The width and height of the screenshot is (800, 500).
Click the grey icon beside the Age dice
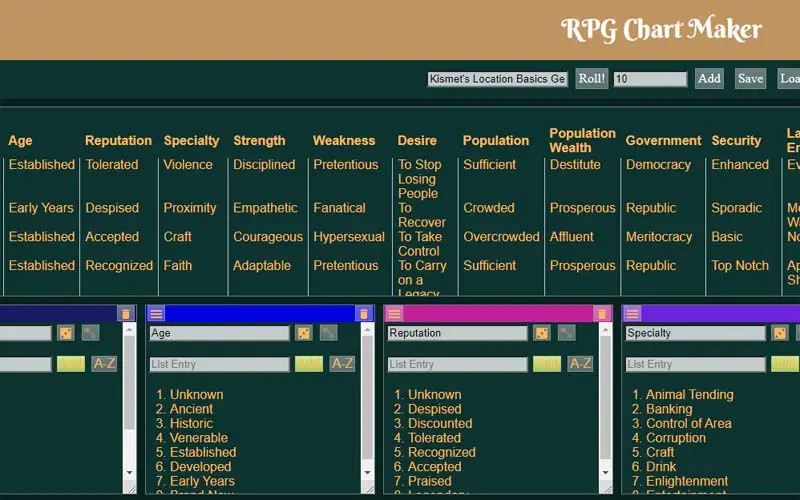coord(329,333)
